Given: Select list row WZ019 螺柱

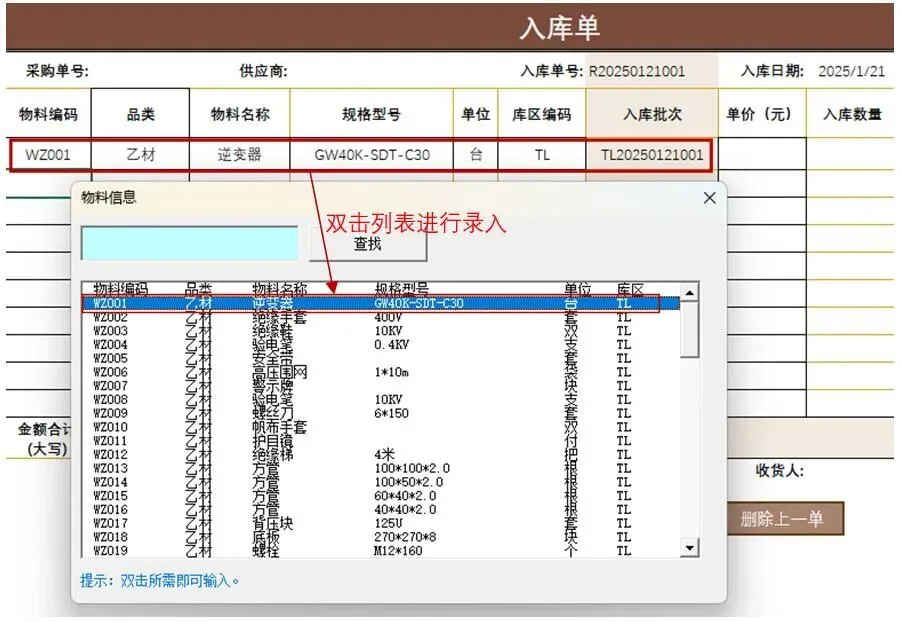Looking at the screenshot, I should pyautogui.click(x=380, y=551).
